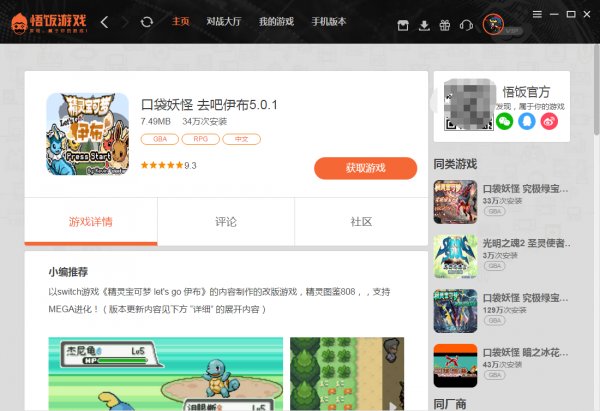Image resolution: width=600 pixels, height=411 pixels.
Task: Open the forest map screenshot
Action: tap(347, 374)
